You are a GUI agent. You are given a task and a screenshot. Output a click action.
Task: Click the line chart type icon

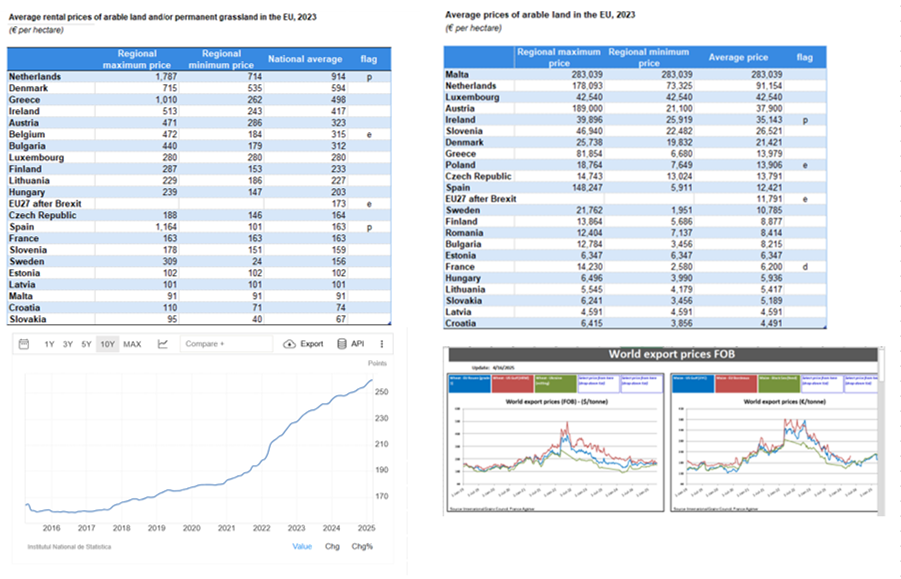[x=162, y=344]
